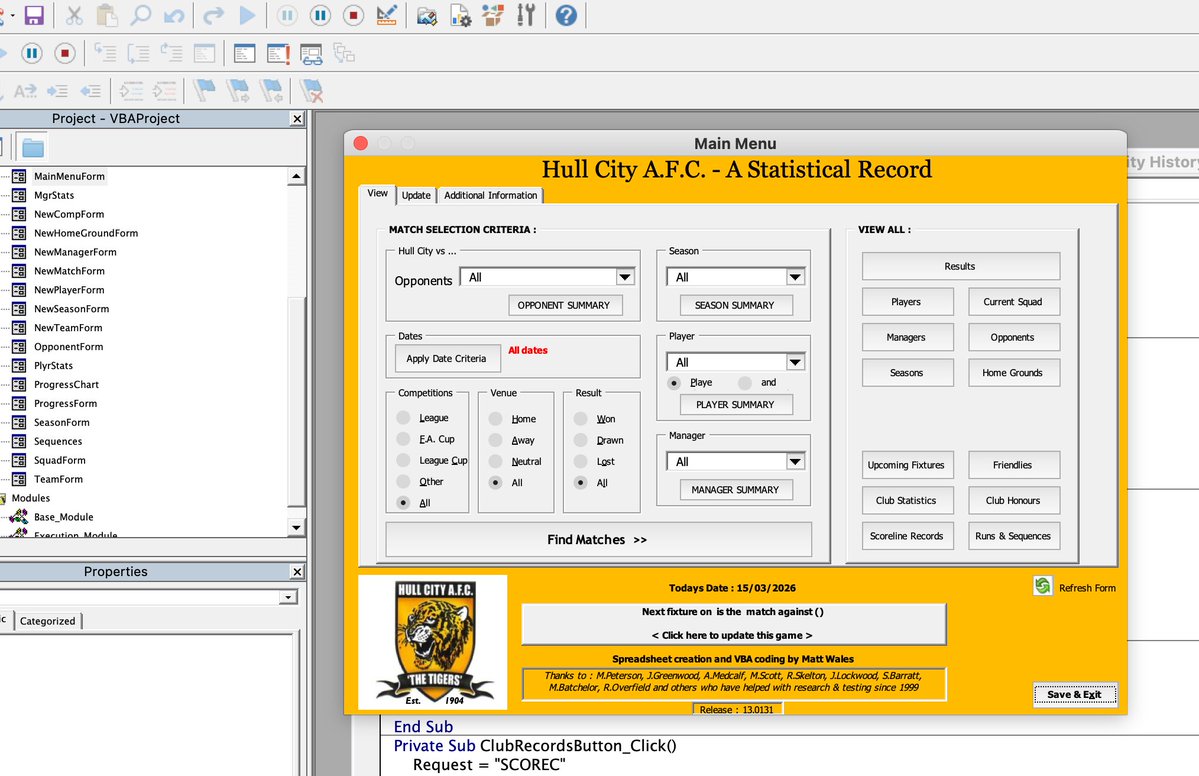Click the Results button
The image size is (1199, 776).
click(x=960, y=266)
